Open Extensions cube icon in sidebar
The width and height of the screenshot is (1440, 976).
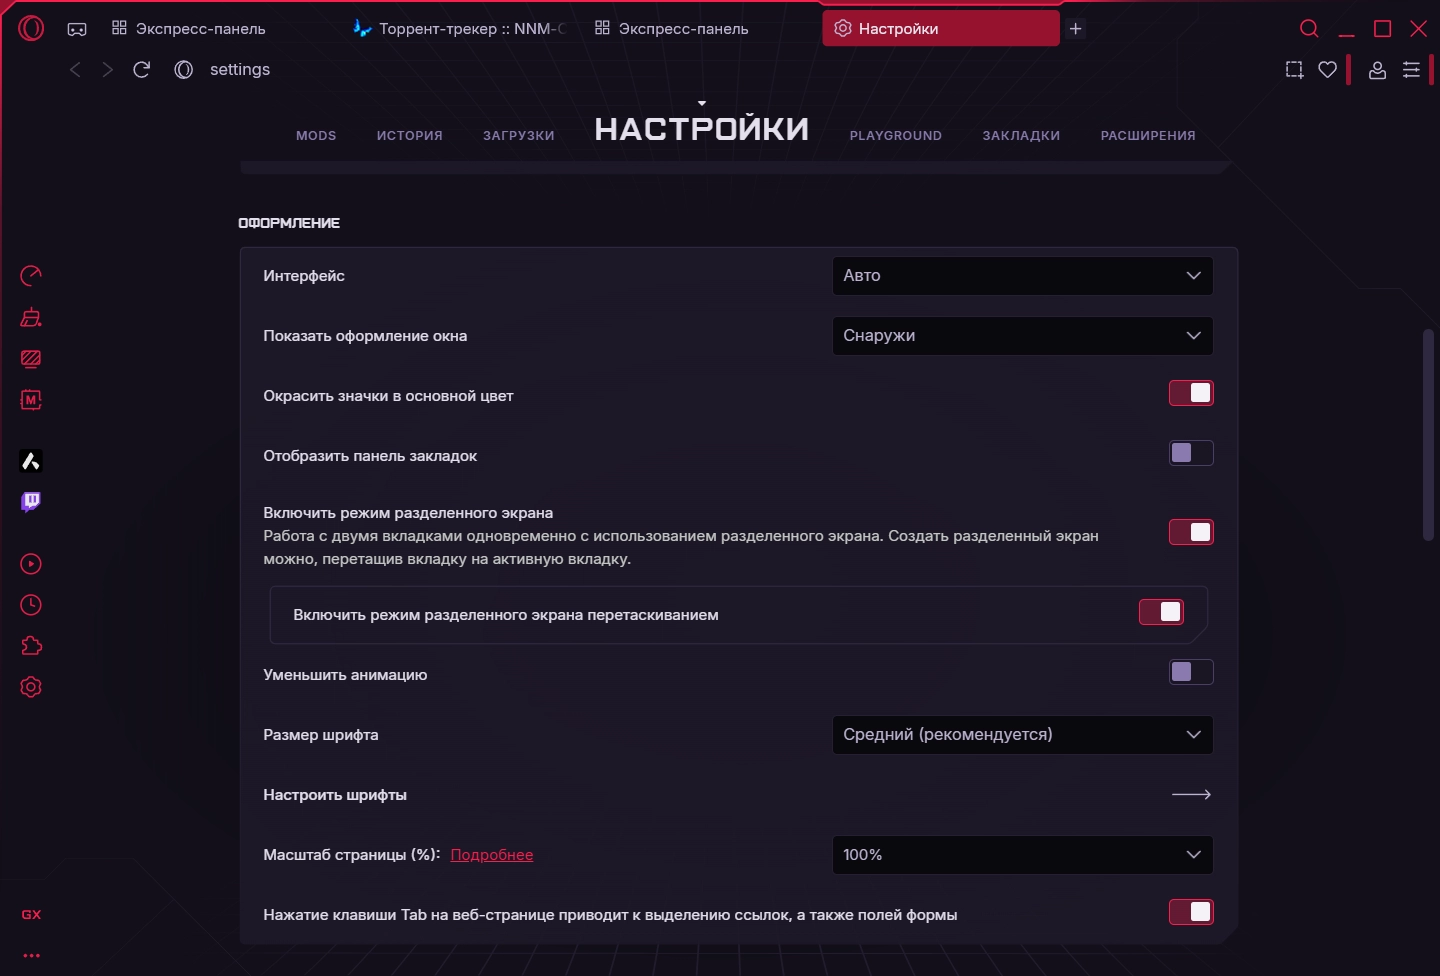[x=31, y=646]
